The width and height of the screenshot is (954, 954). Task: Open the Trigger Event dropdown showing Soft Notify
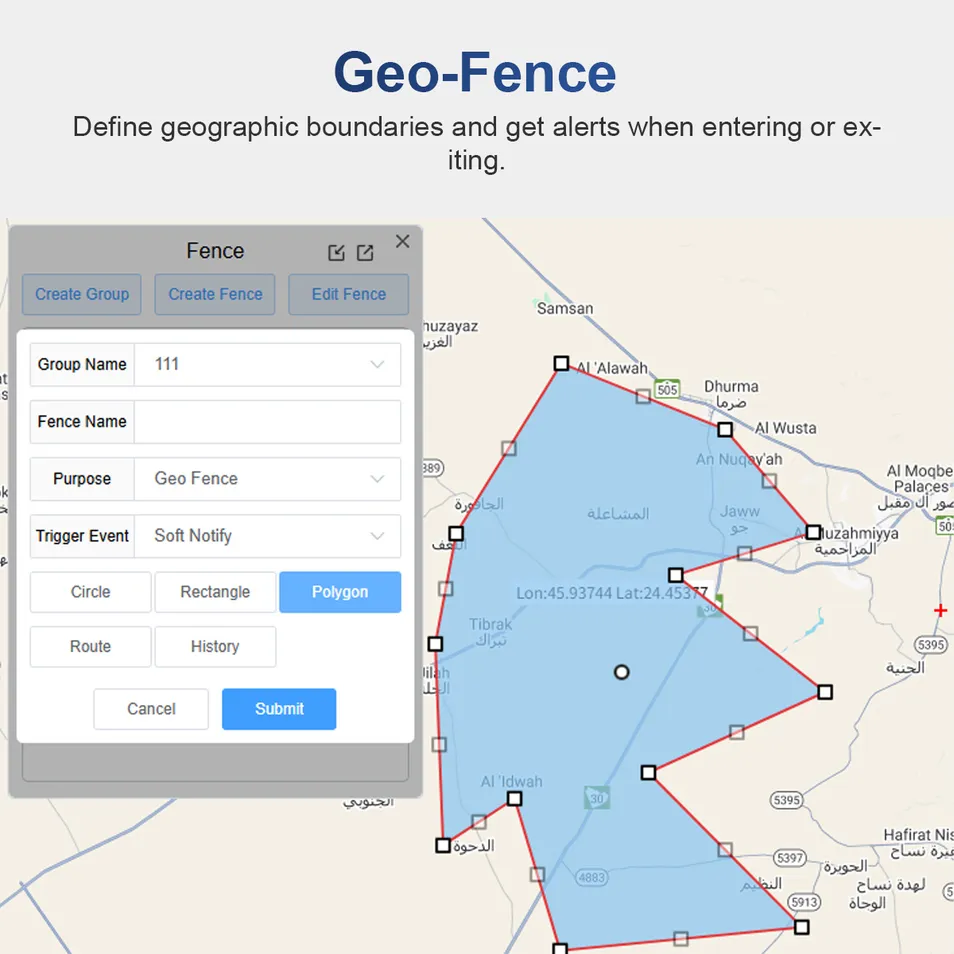pyautogui.click(x=267, y=536)
